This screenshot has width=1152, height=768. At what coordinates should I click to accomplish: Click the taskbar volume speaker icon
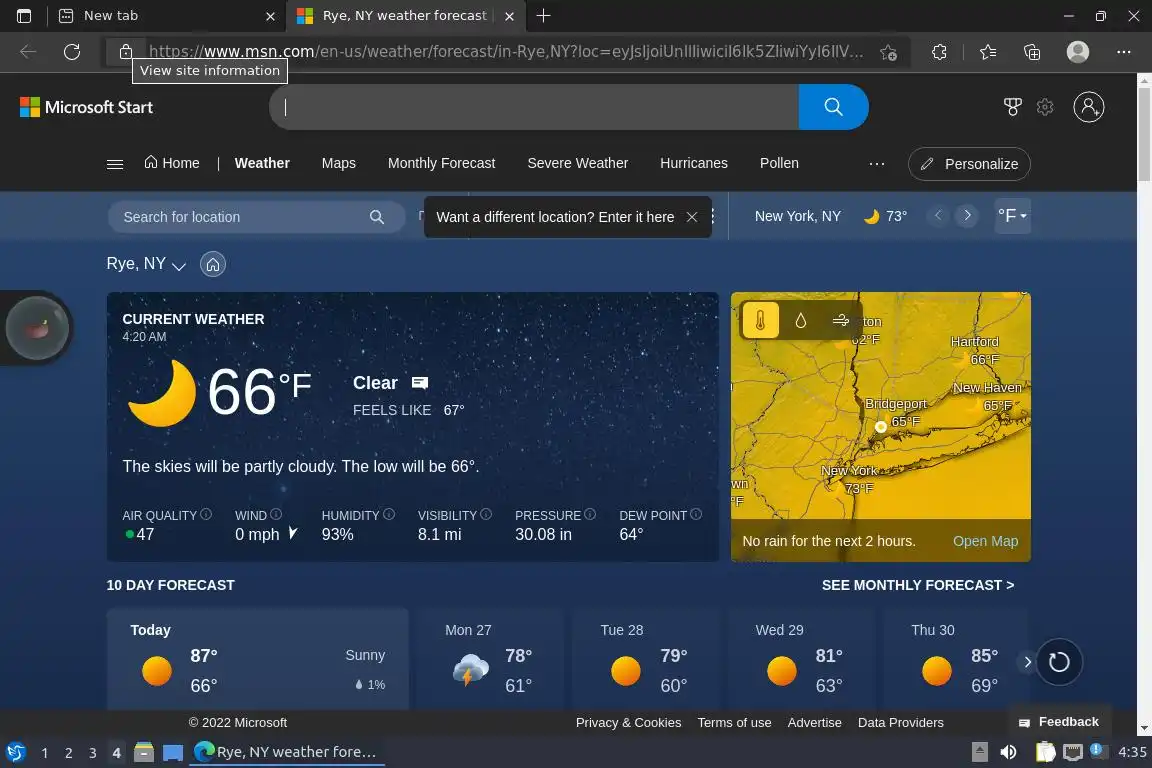coord(1008,752)
